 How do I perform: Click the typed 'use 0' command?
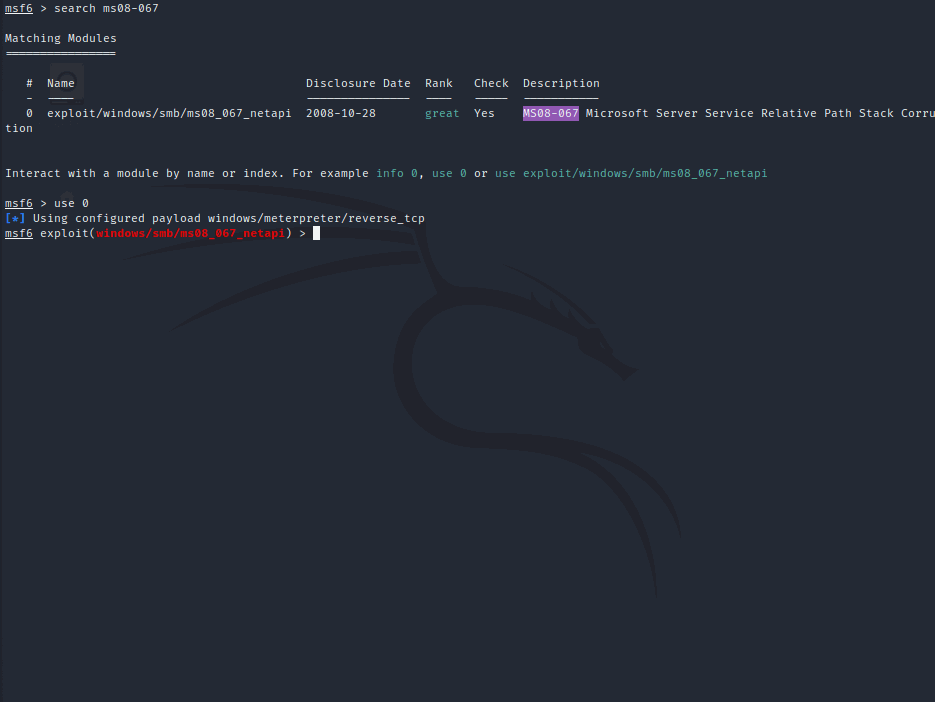click(72, 203)
